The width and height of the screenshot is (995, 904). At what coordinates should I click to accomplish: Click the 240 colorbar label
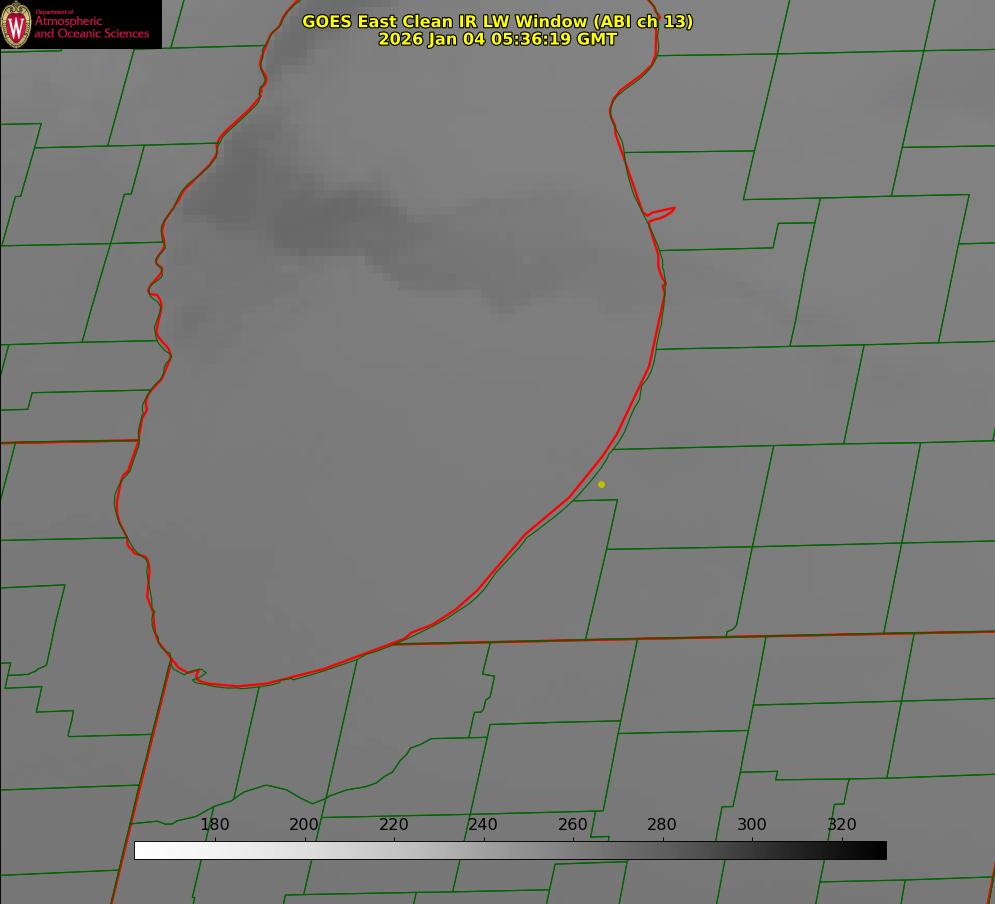483,825
